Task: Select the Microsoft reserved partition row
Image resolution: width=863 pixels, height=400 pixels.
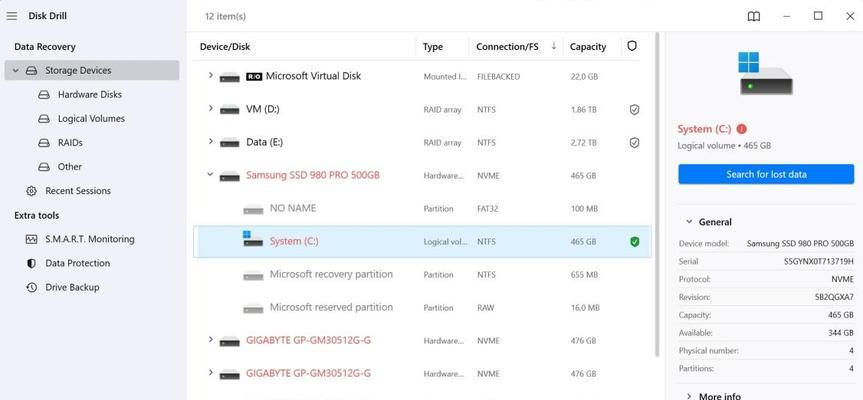Action: click(422, 308)
